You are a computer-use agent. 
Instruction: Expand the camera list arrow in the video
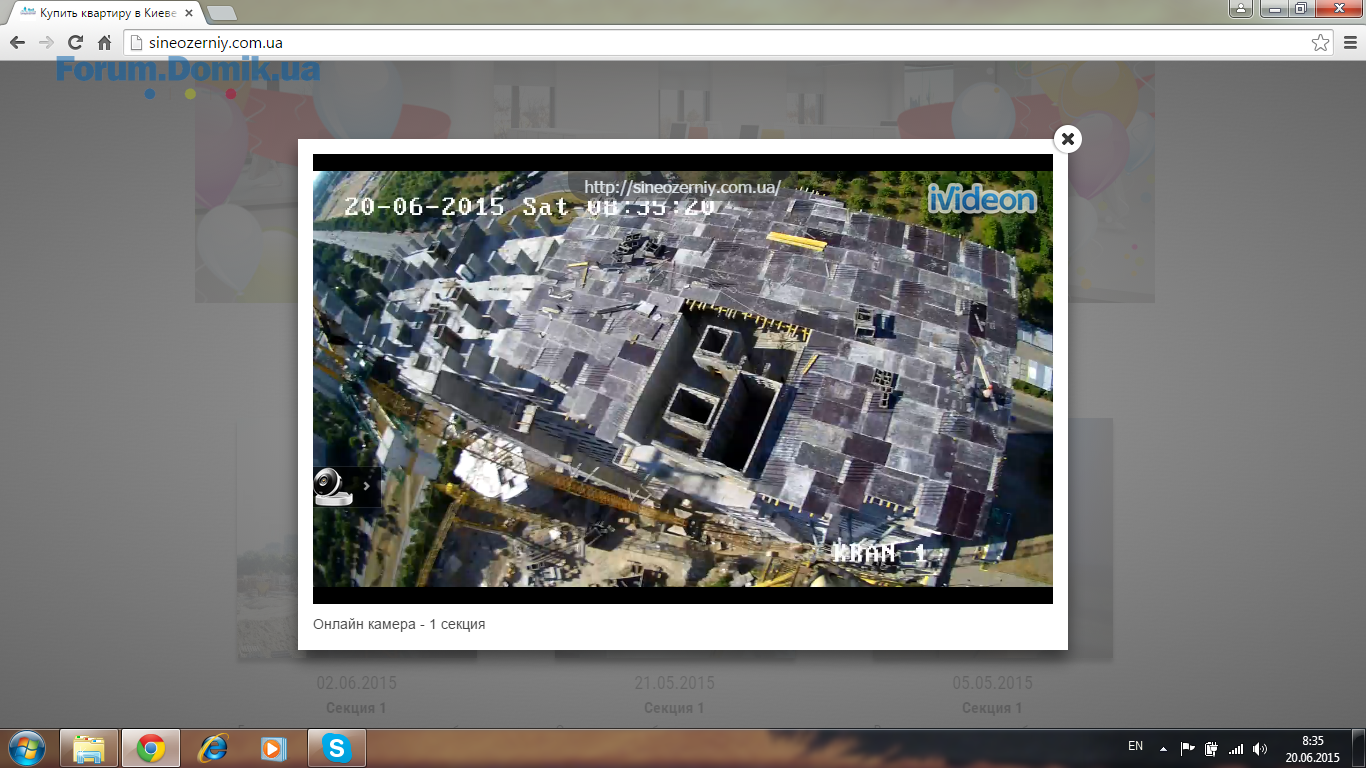coord(367,486)
